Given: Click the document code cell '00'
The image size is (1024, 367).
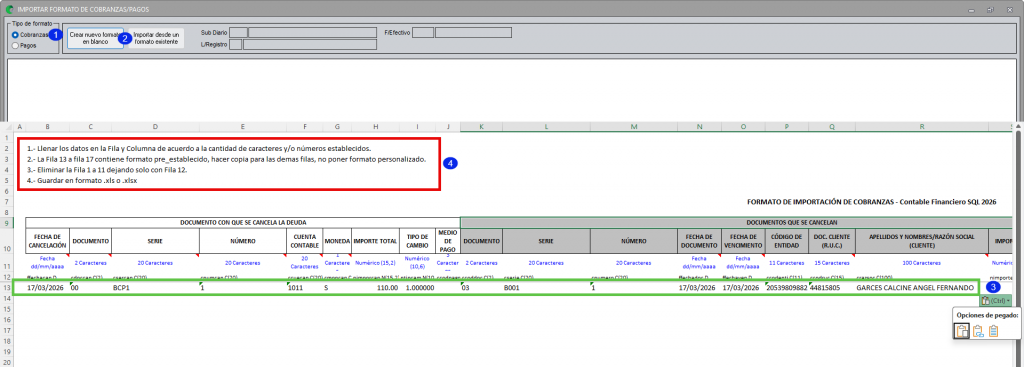Looking at the screenshot, I should [x=91, y=287].
